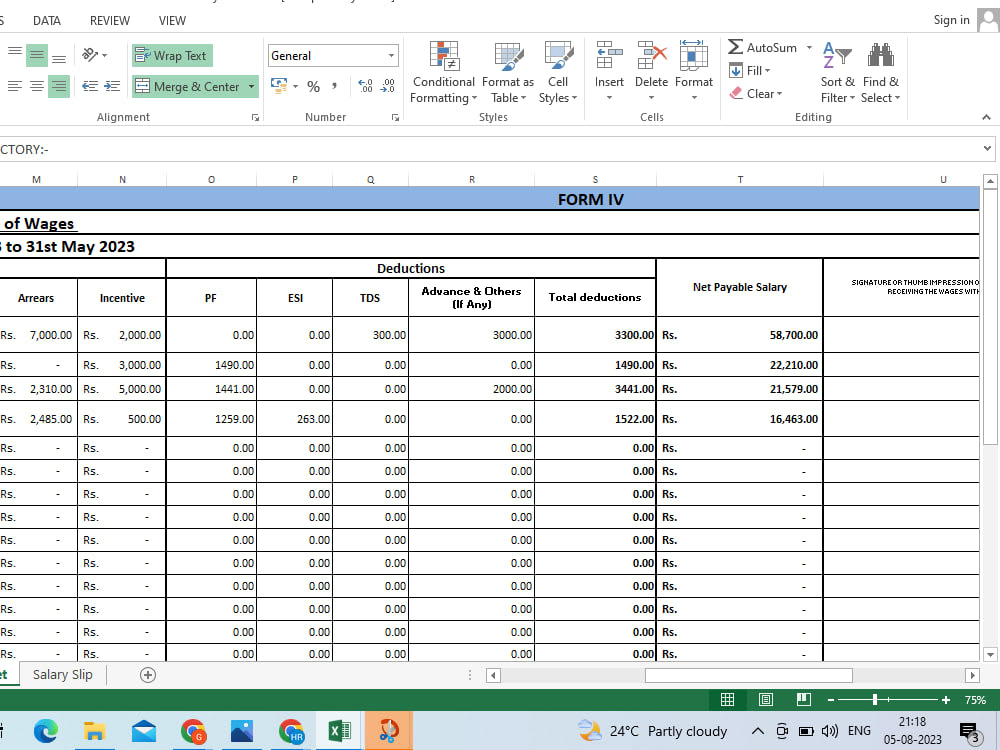Open REVIEW ribbon tab
This screenshot has width=1000, height=750.
click(x=110, y=20)
